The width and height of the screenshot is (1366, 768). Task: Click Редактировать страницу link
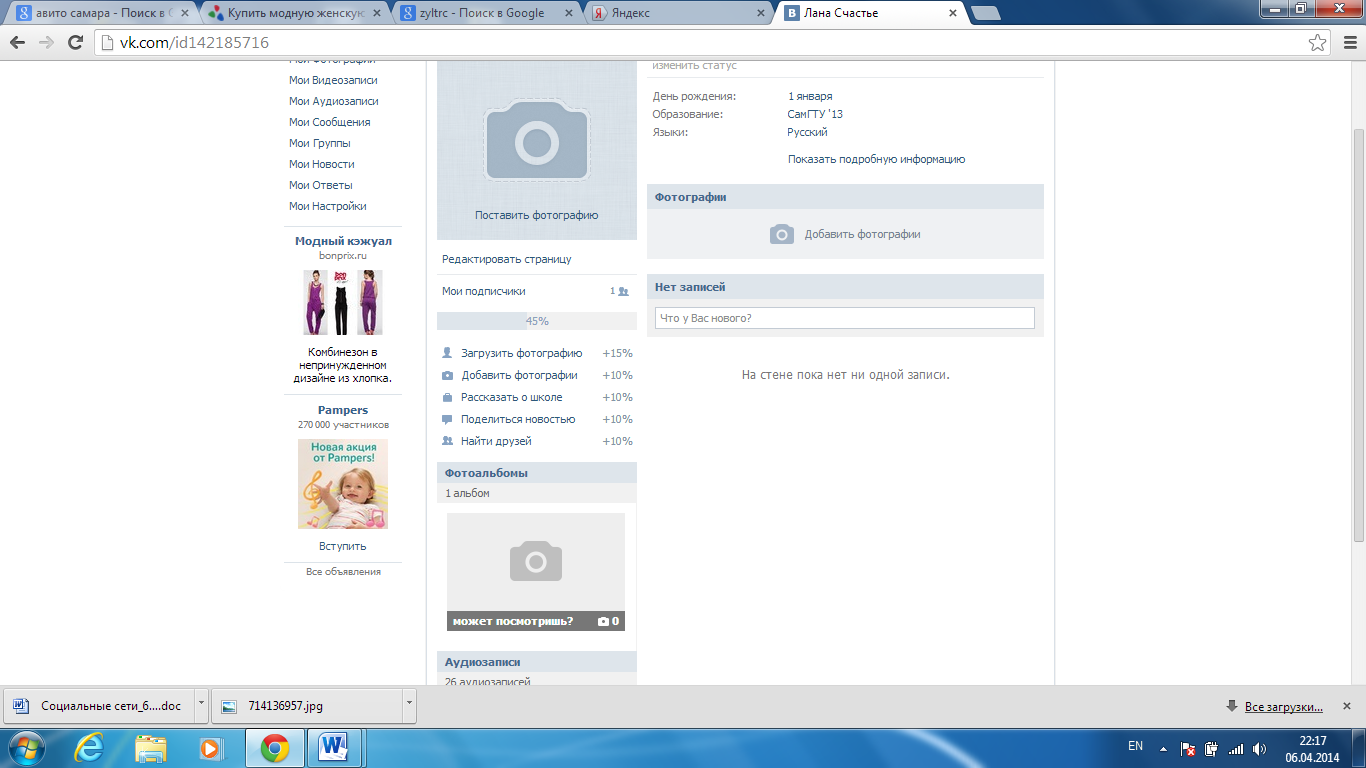pos(507,259)
